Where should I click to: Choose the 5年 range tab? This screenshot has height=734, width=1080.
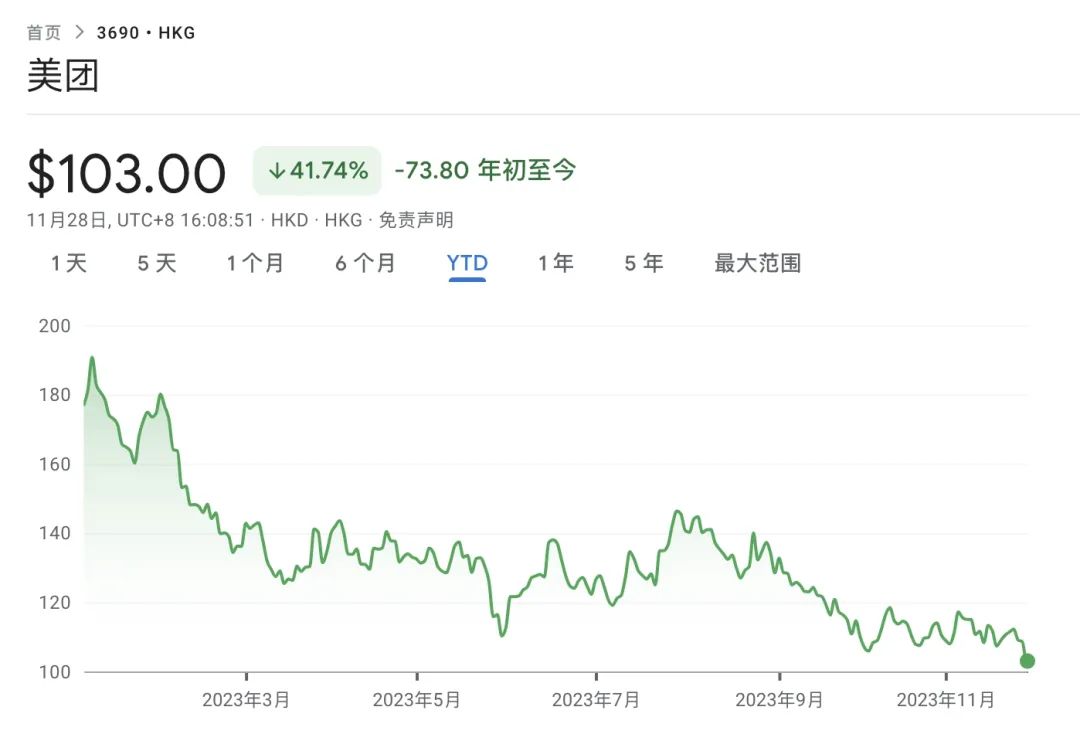[644, 263]
